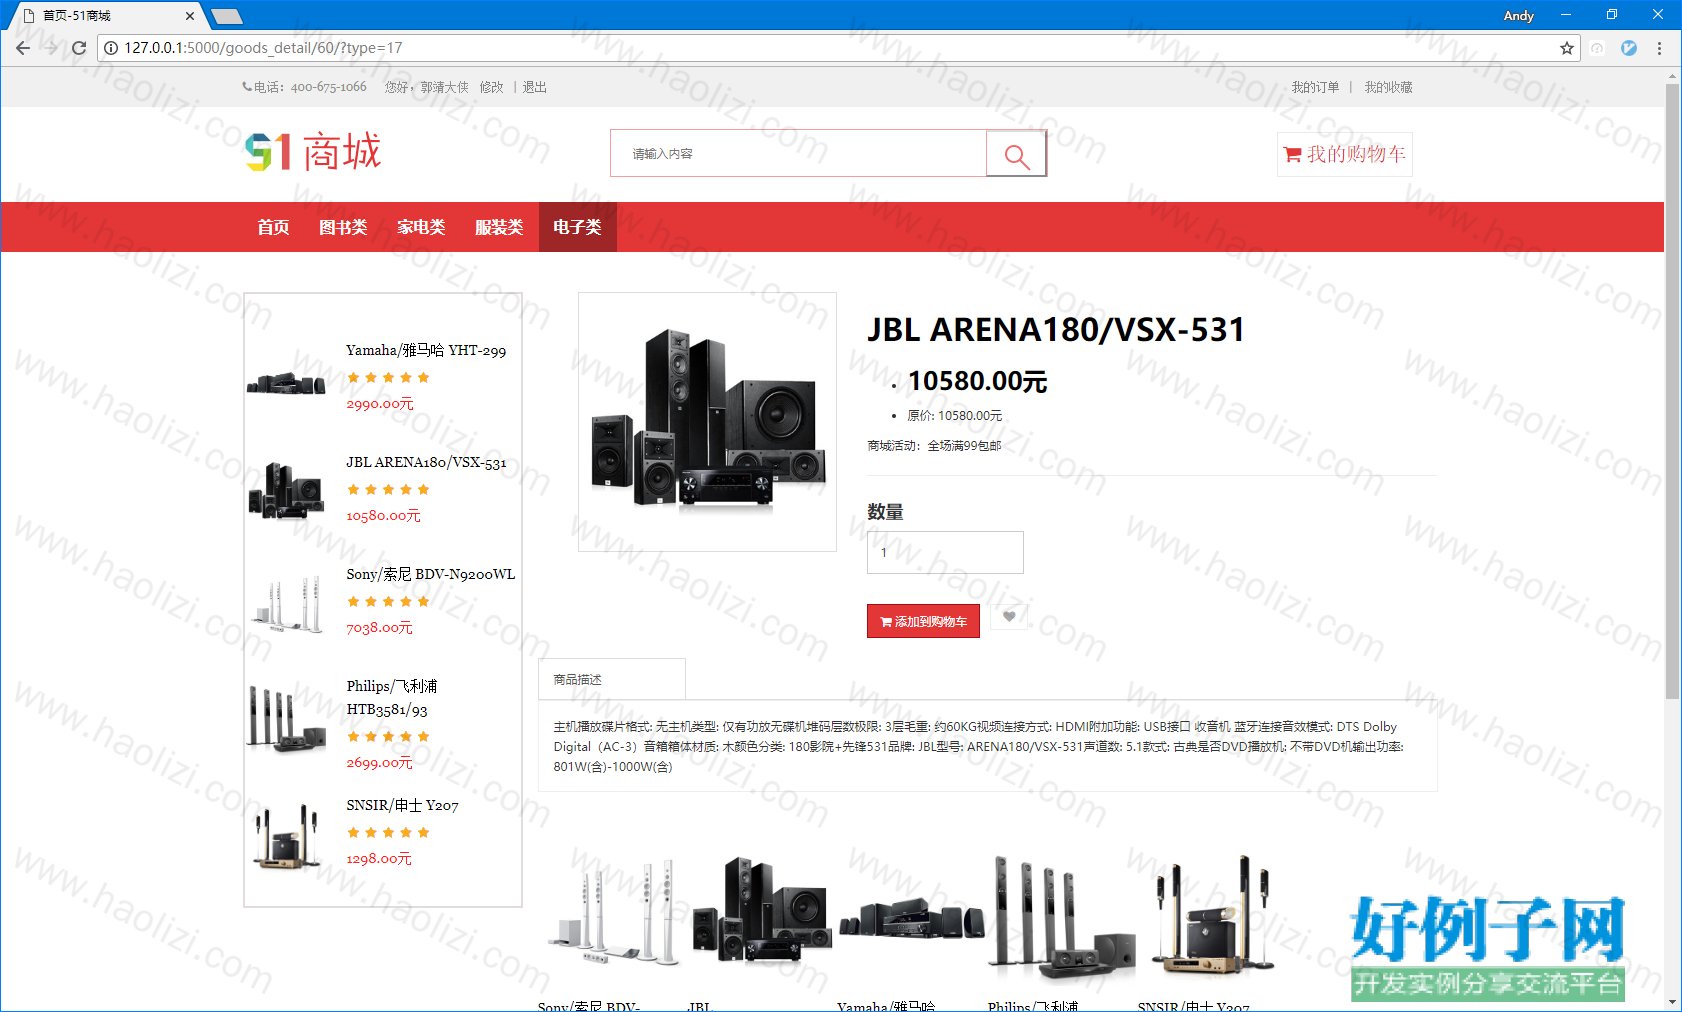This screenshot has width=1682, height=1012.
Task: Click the sidebar SNSIR/申士 Y207 title
Action: (402, 805)
